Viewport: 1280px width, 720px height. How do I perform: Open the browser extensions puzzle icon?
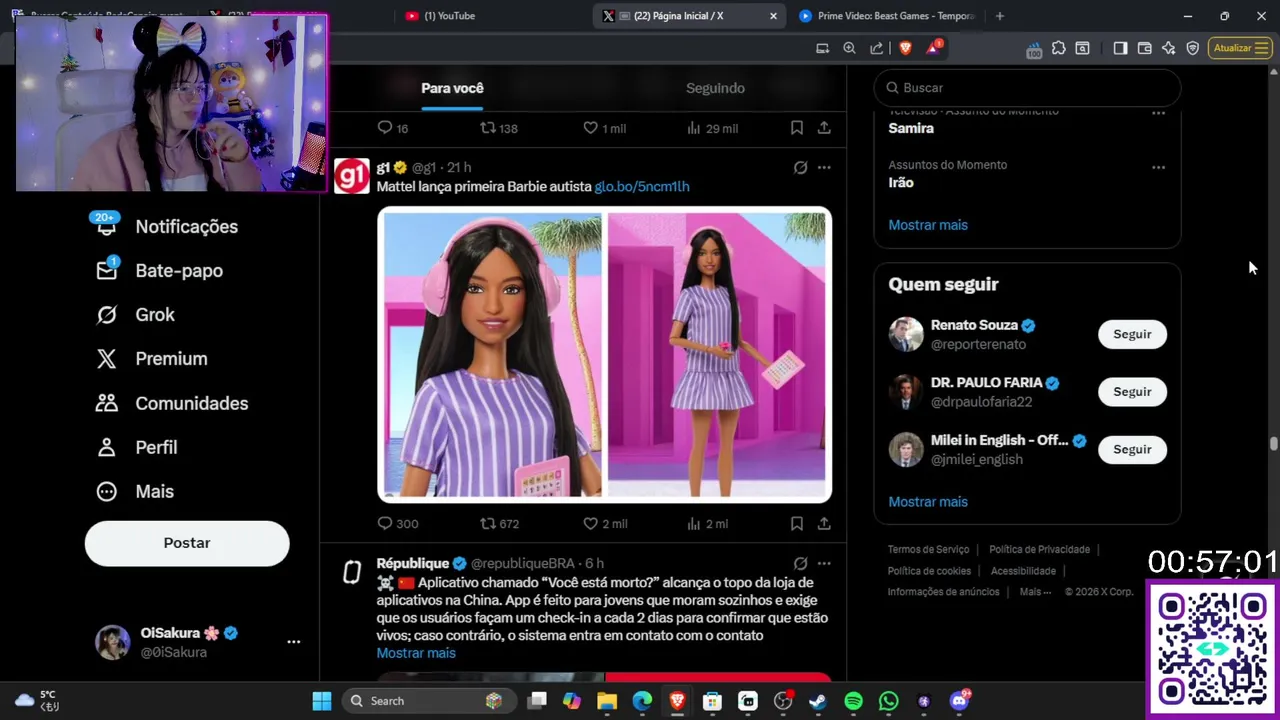1058,48
